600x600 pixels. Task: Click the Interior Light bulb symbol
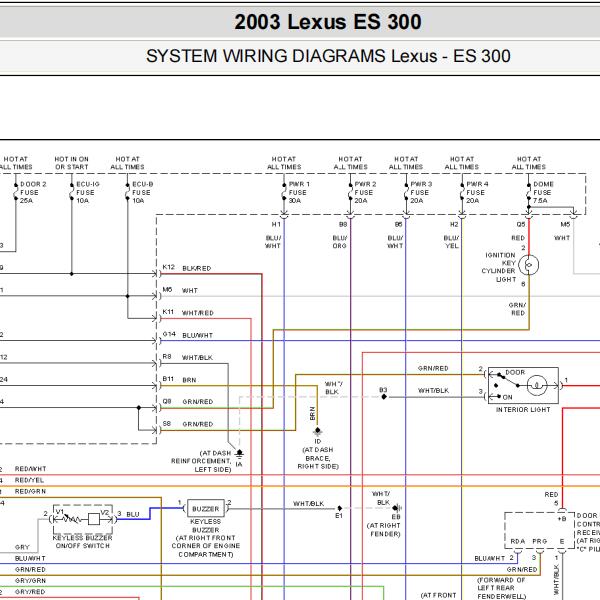point(537,385)
